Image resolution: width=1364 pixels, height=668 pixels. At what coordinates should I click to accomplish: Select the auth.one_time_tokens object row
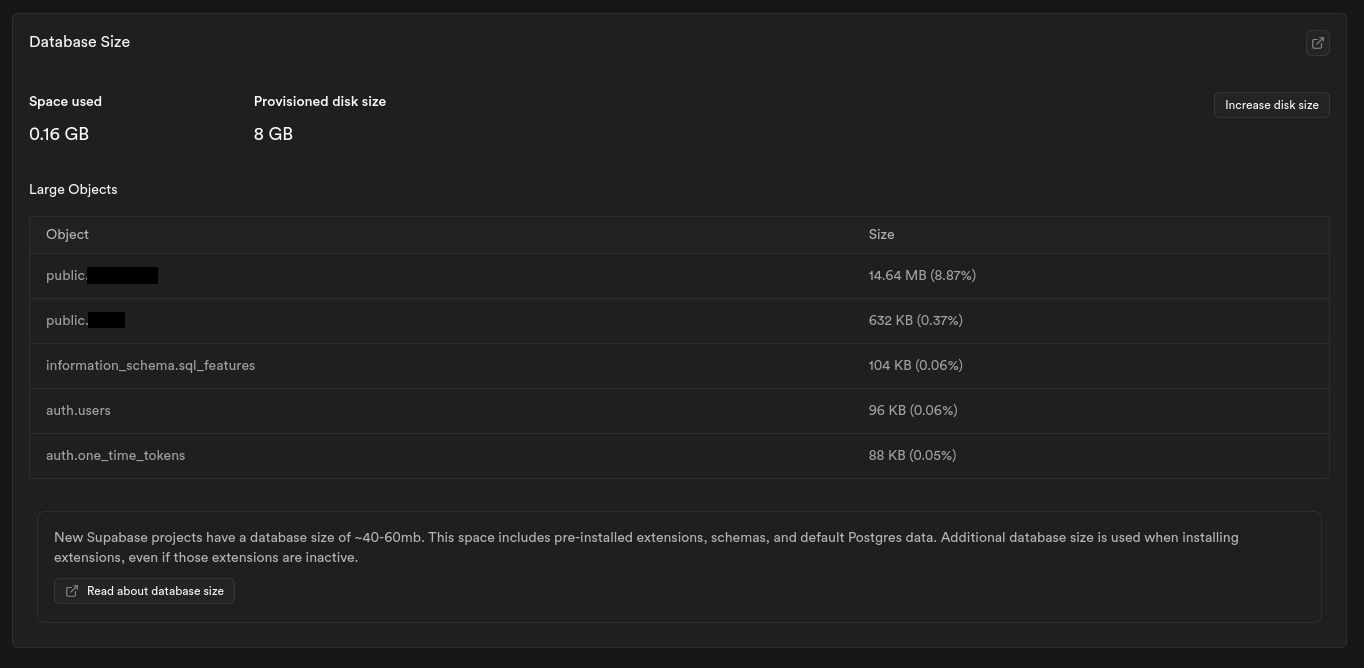pos(115,455)
